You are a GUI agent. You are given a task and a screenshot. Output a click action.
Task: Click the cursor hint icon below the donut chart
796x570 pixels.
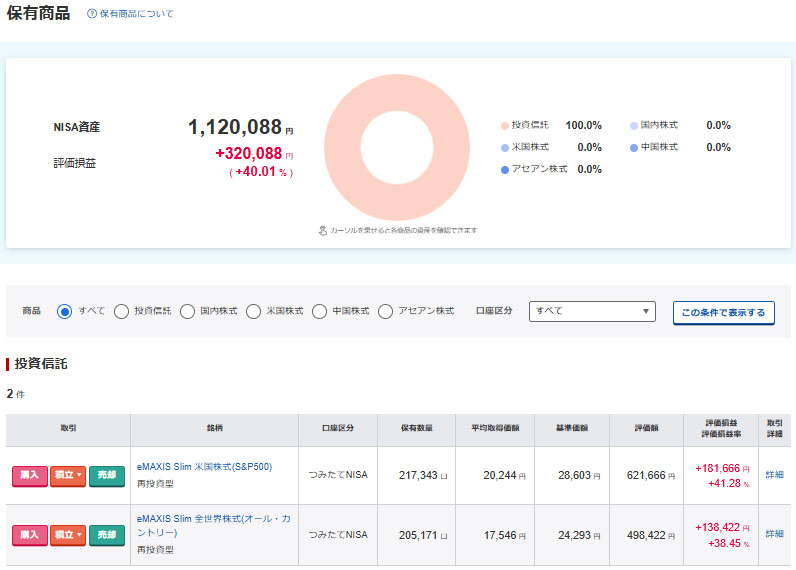(x=323, y=230)
